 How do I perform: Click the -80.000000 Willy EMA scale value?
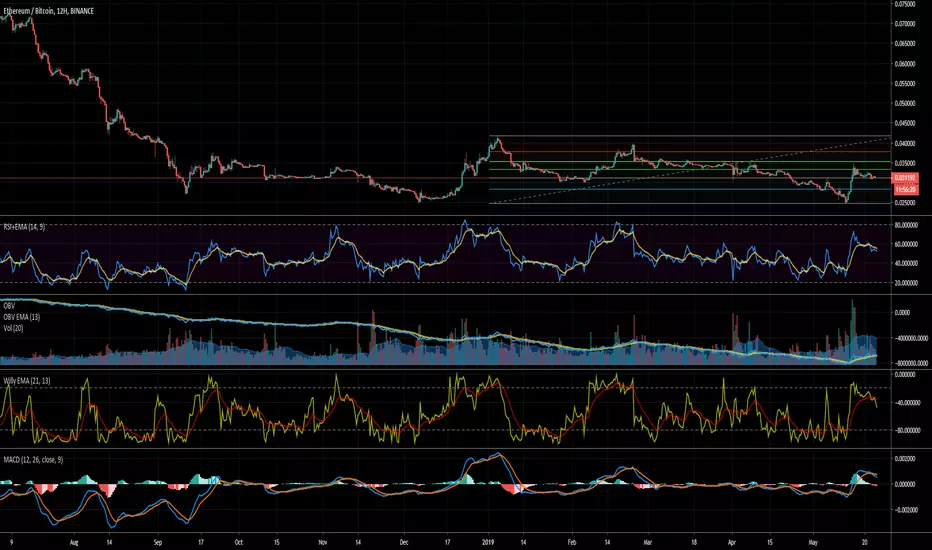(x=906, y=430)
